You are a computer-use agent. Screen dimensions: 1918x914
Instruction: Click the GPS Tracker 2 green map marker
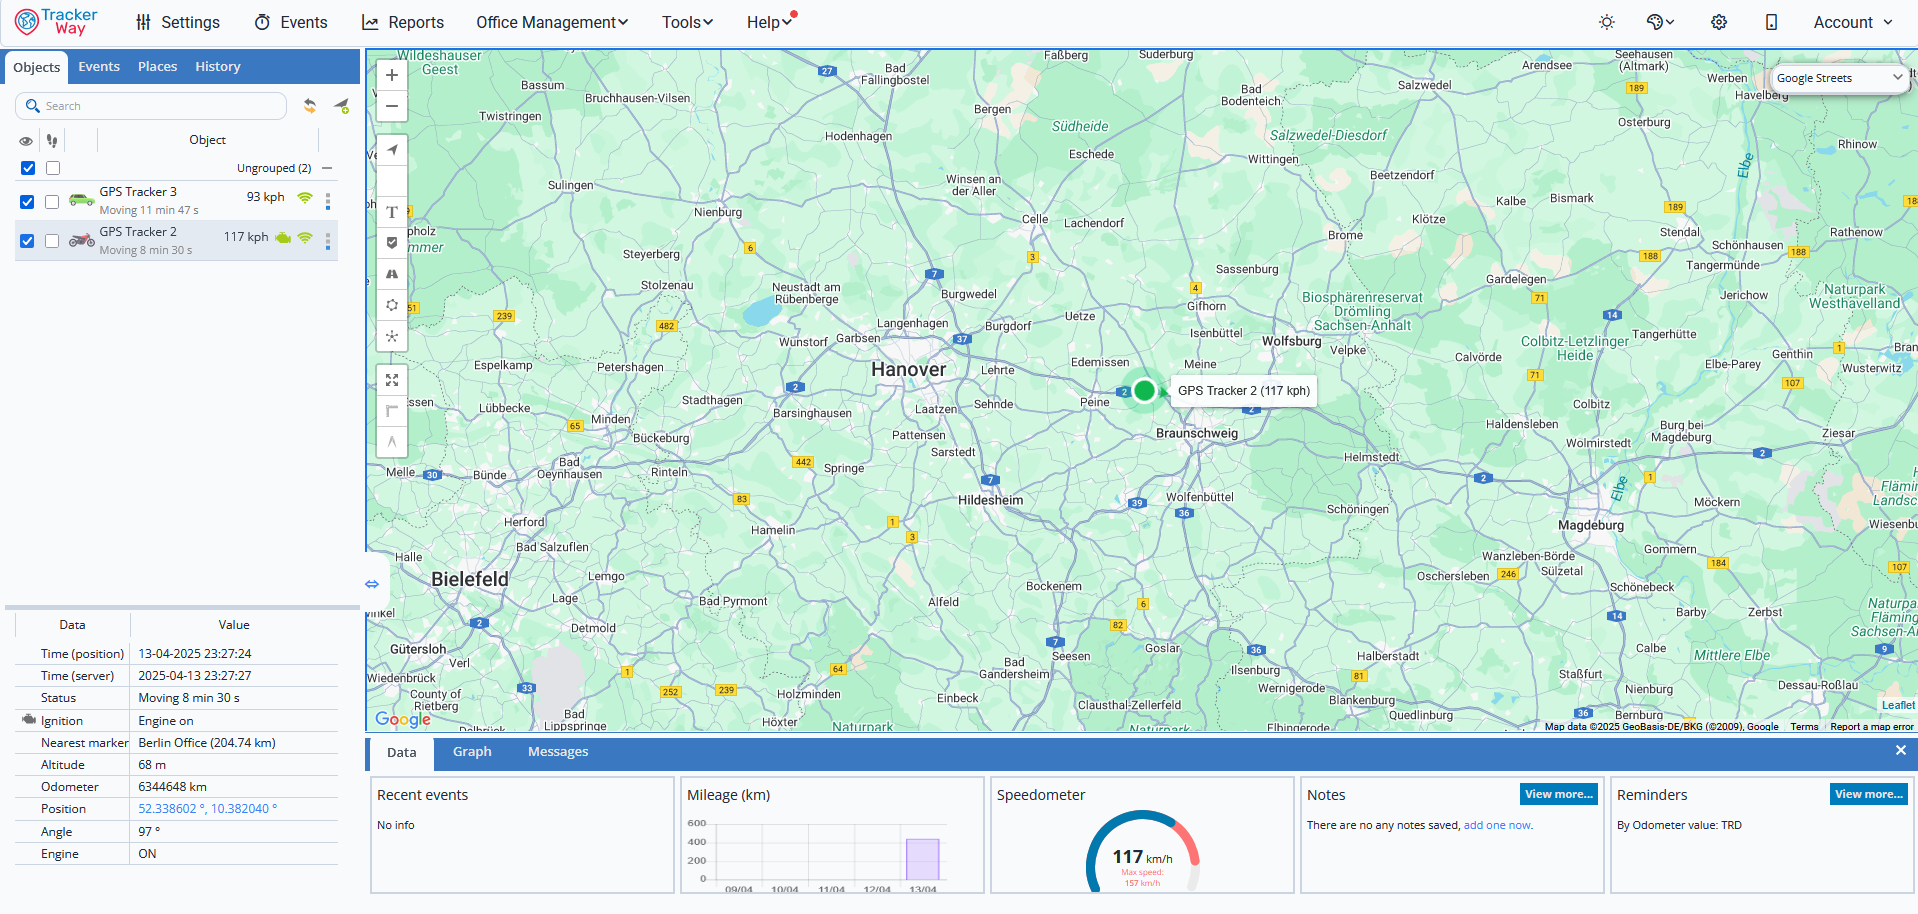[1144, 390]
